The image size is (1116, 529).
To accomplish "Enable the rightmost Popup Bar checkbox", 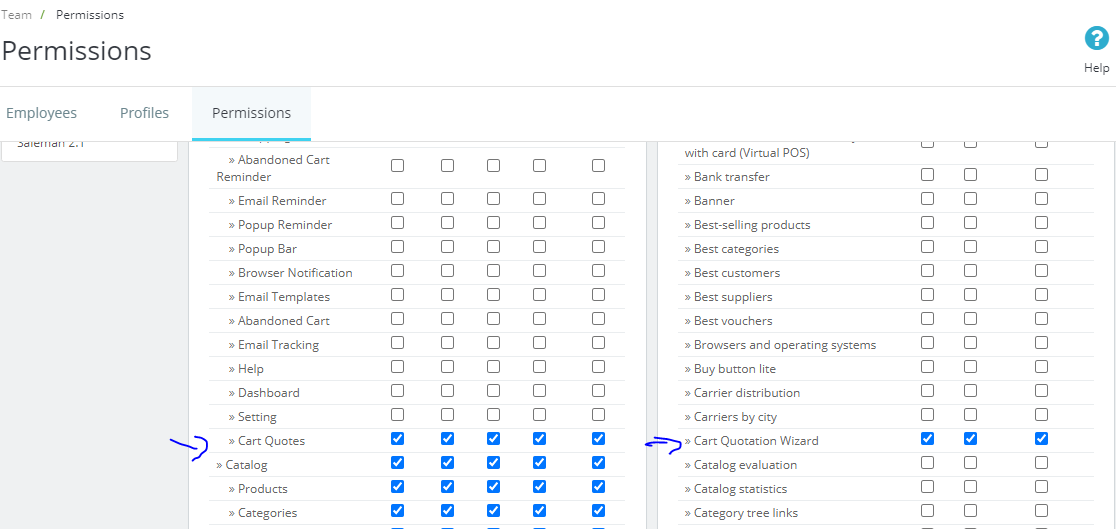I will click(x=598, y=247).
